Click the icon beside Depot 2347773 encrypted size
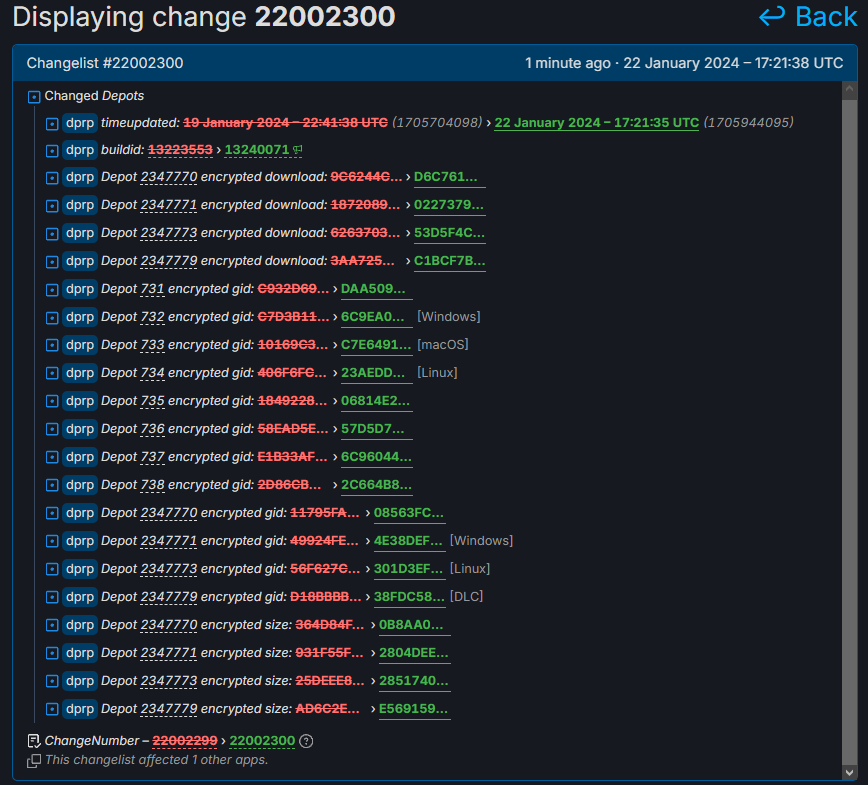This screenshot has width=868, height=785. (x=52, y=681)
